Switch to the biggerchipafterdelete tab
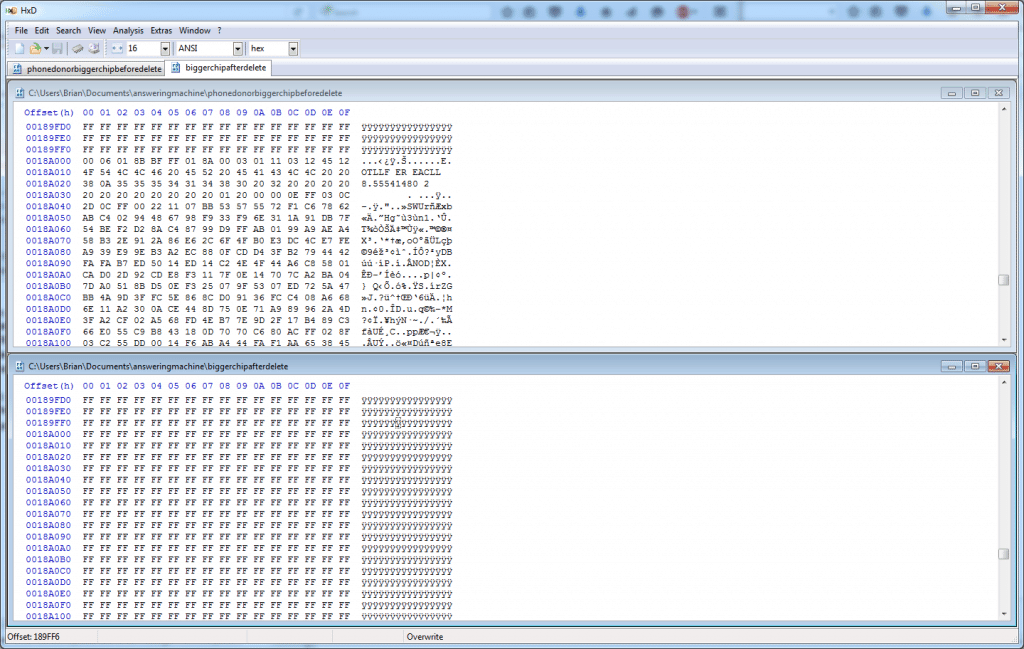1024x649 pixels. tap(226, 69)
